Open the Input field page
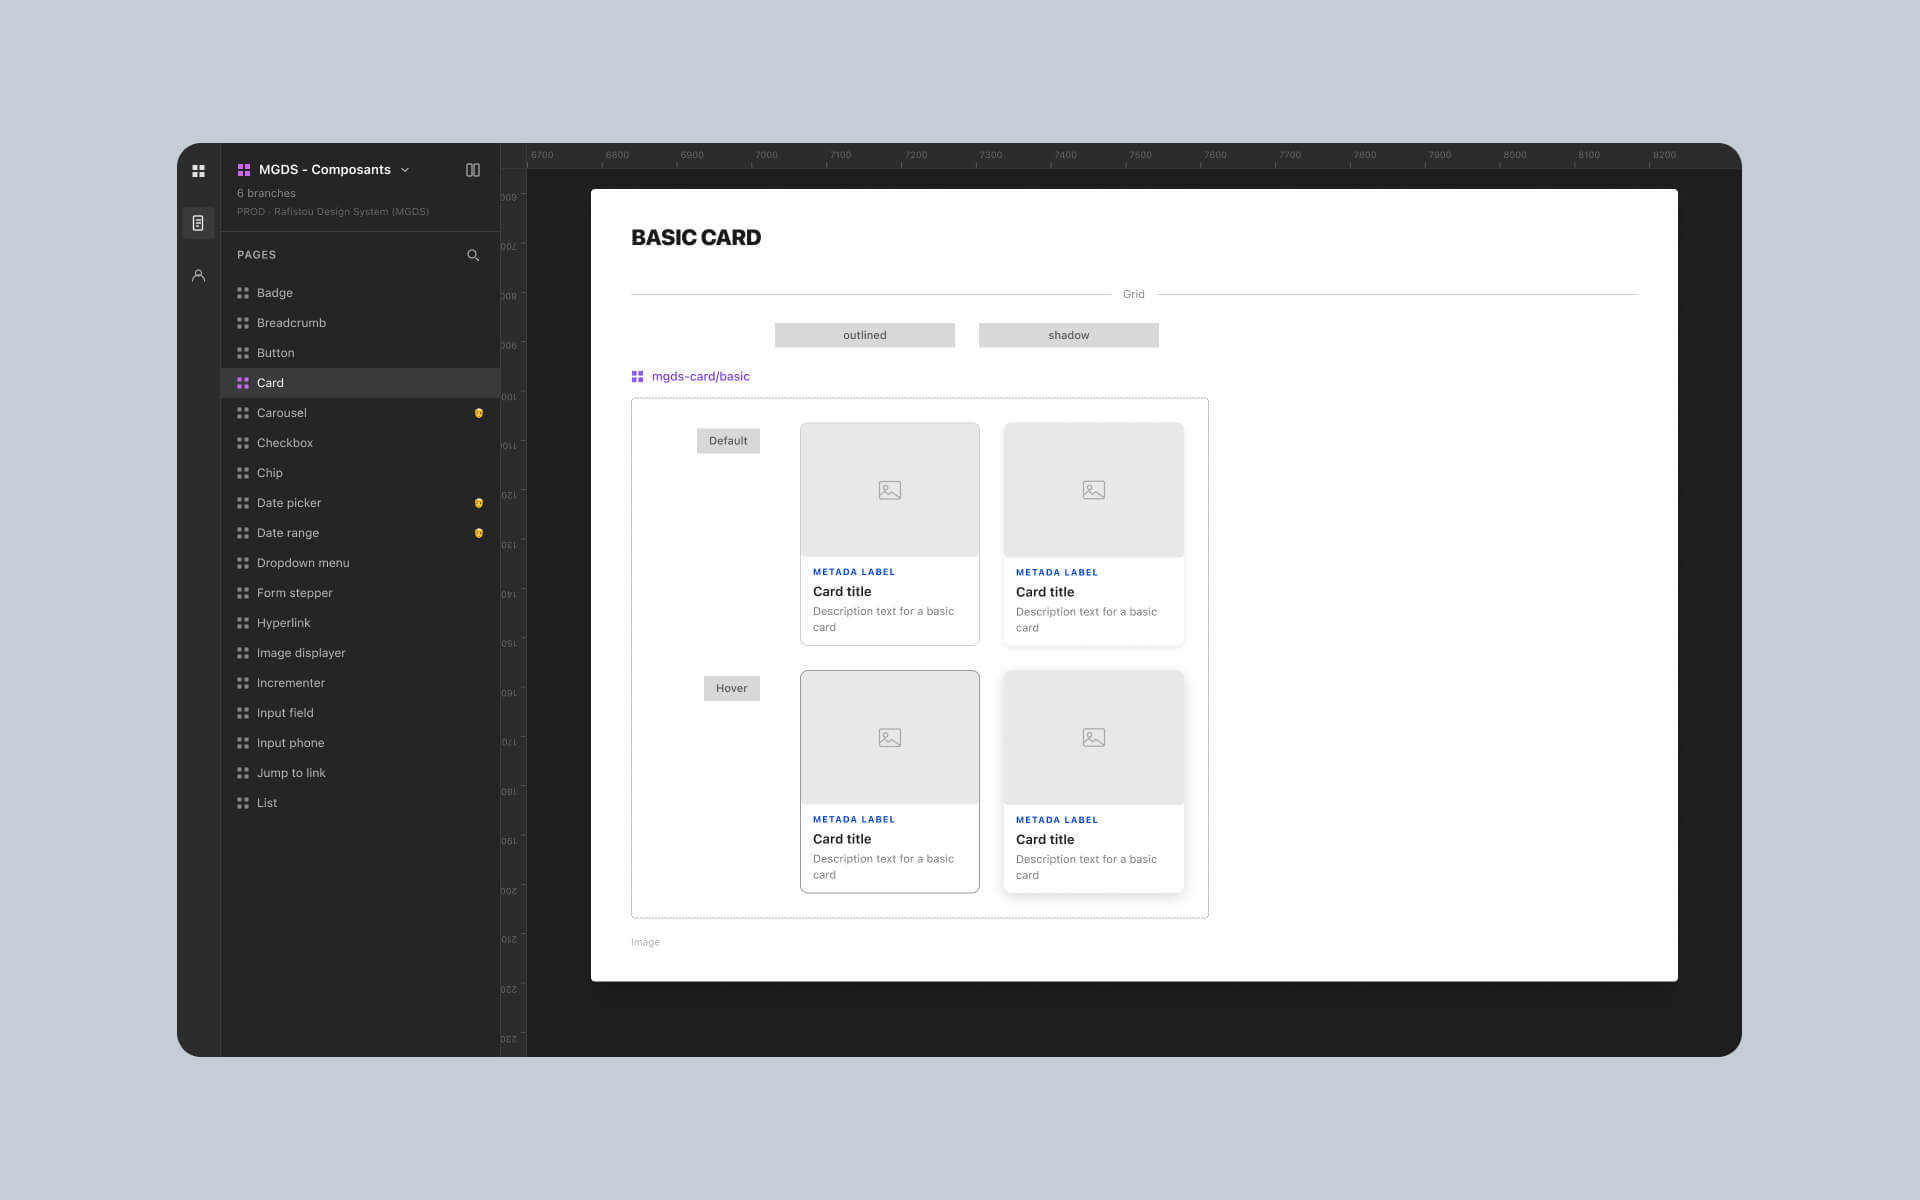1920x1200 pixels. click(x=360, y=713)
